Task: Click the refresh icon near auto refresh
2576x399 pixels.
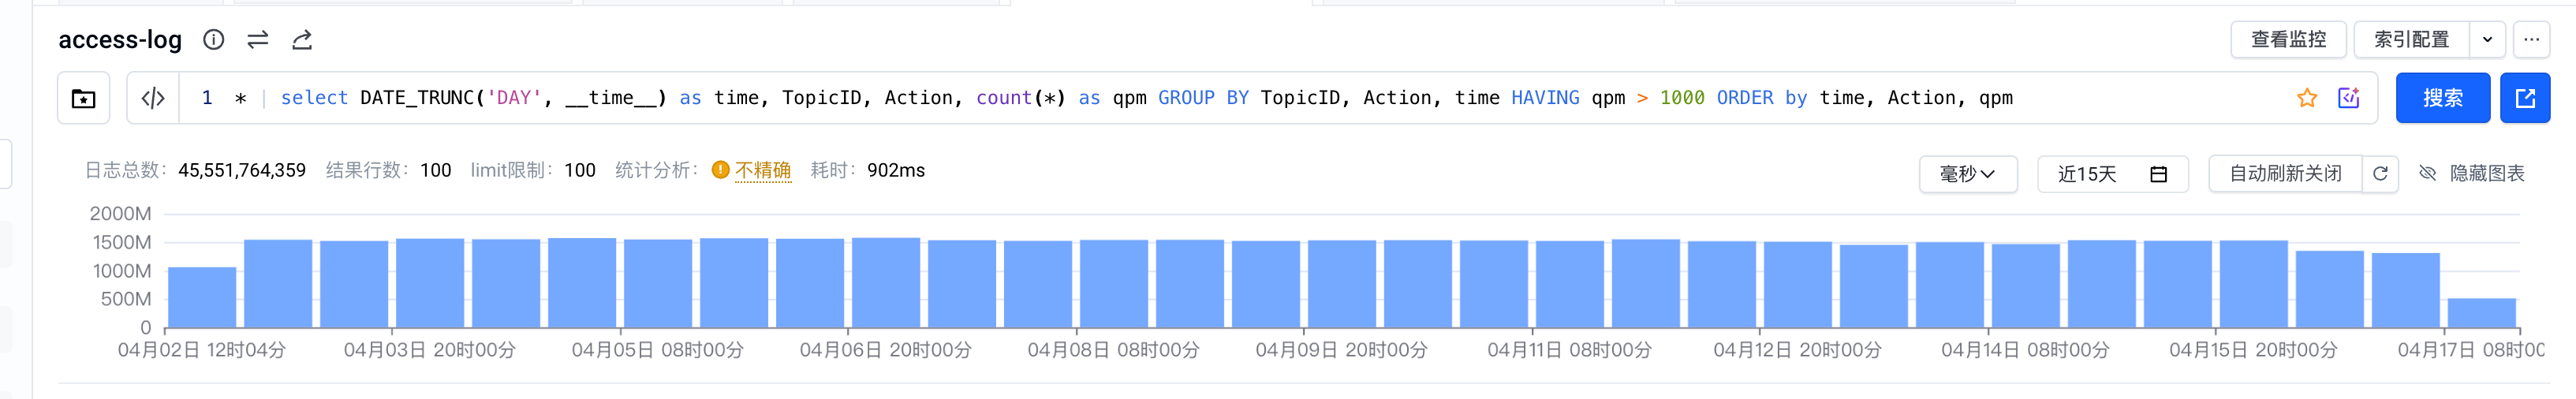Action: click(2380, 174)
